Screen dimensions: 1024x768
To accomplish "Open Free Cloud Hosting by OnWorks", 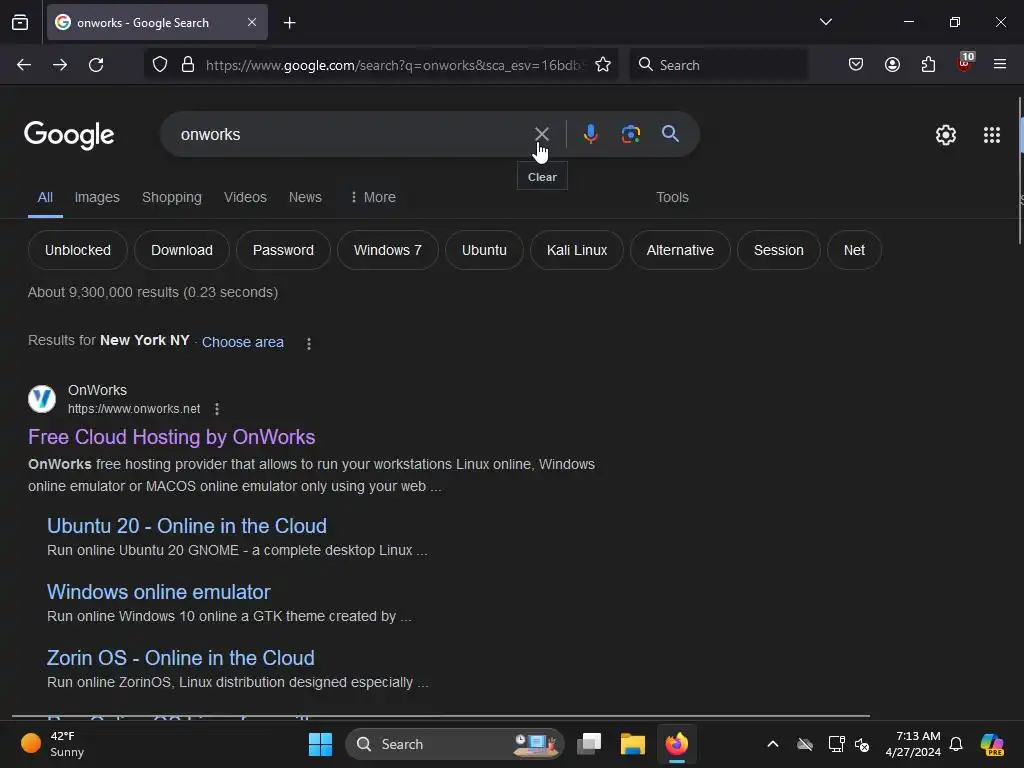I will point(172,437).
